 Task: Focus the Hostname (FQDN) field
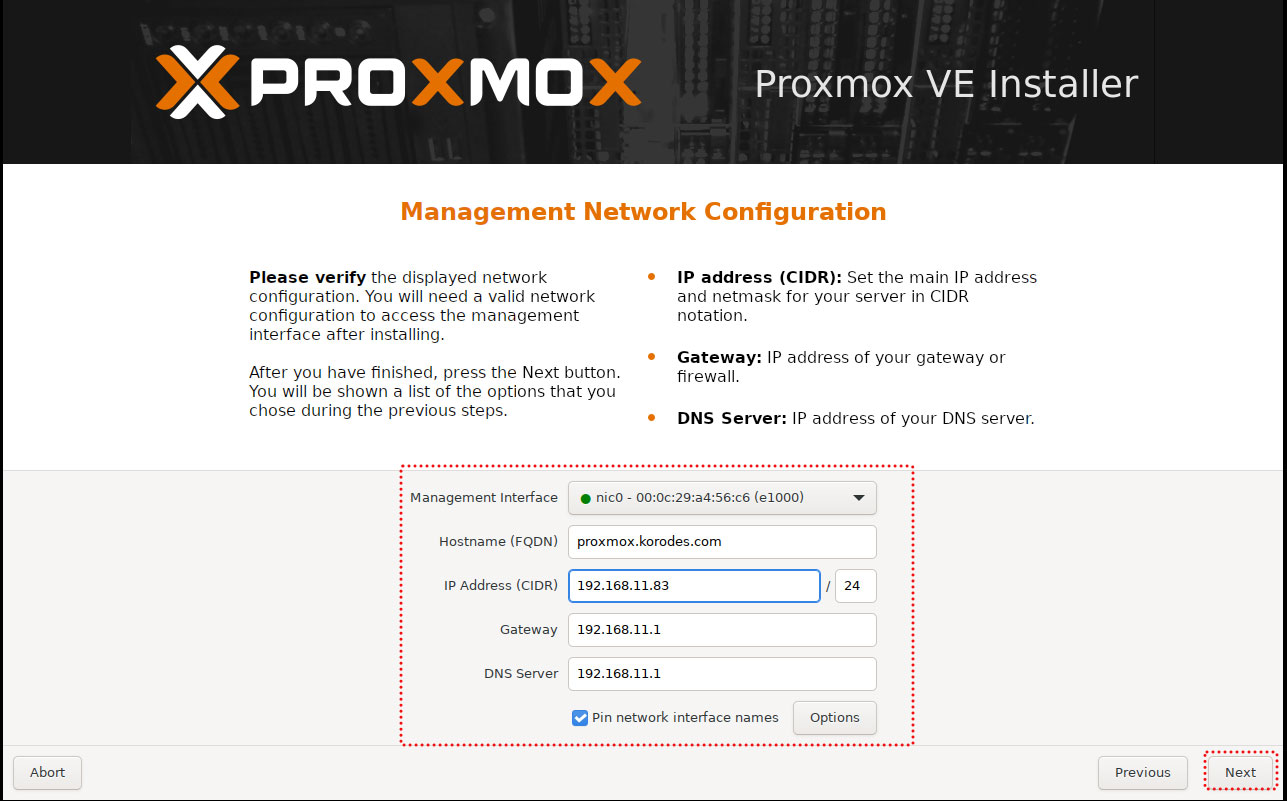tap(722, 542)
